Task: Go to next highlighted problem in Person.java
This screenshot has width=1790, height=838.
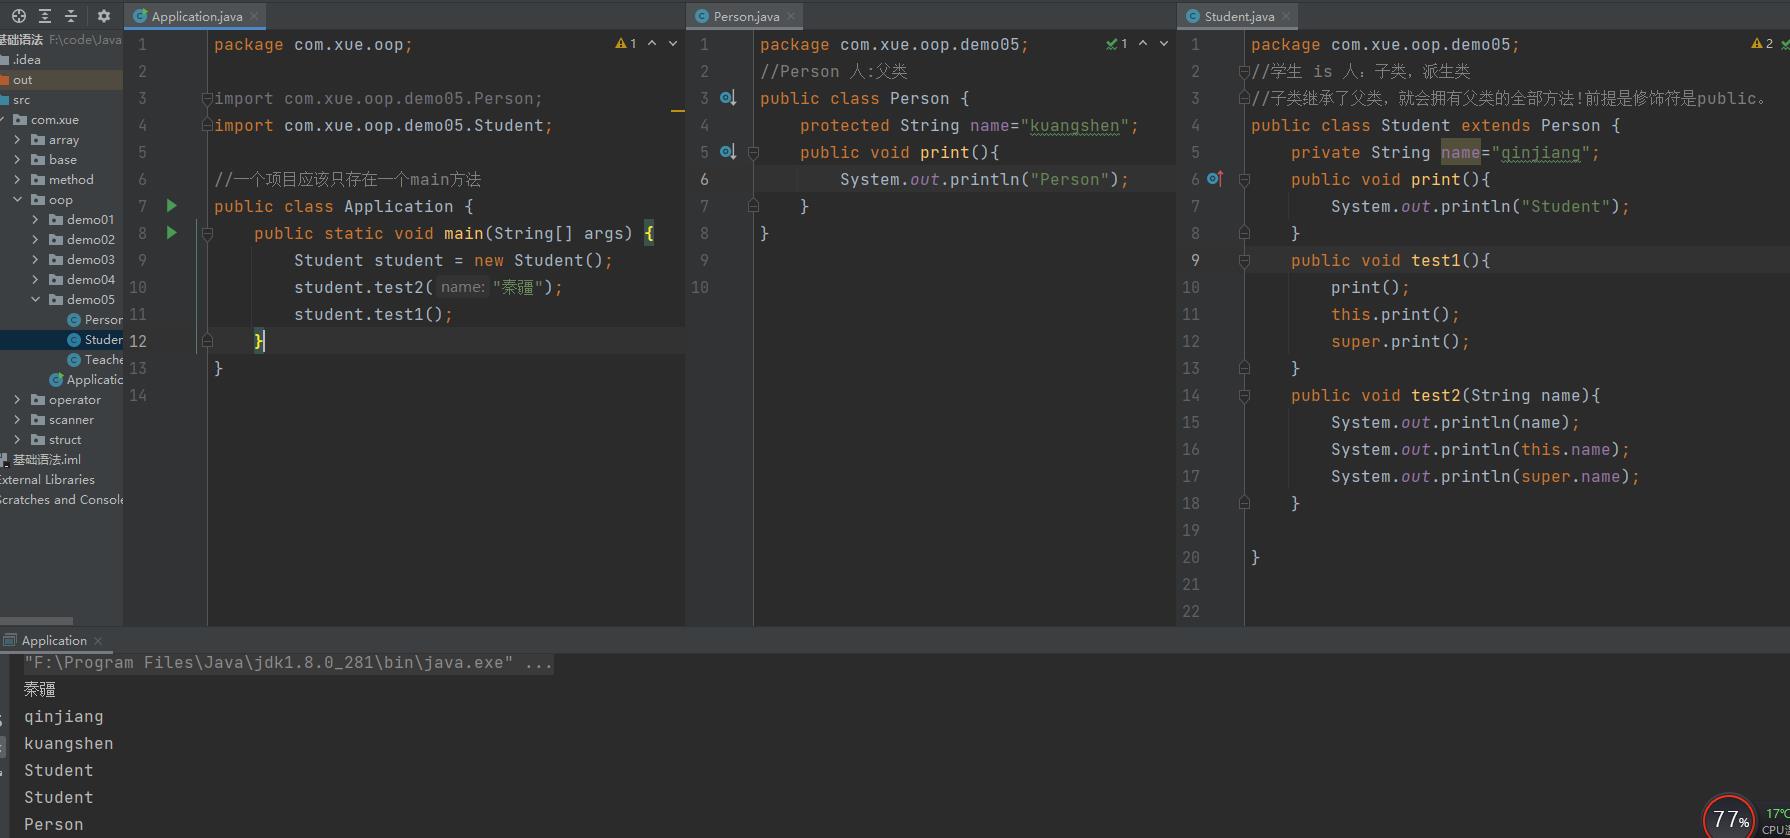Action: [x=1164, y=44]
